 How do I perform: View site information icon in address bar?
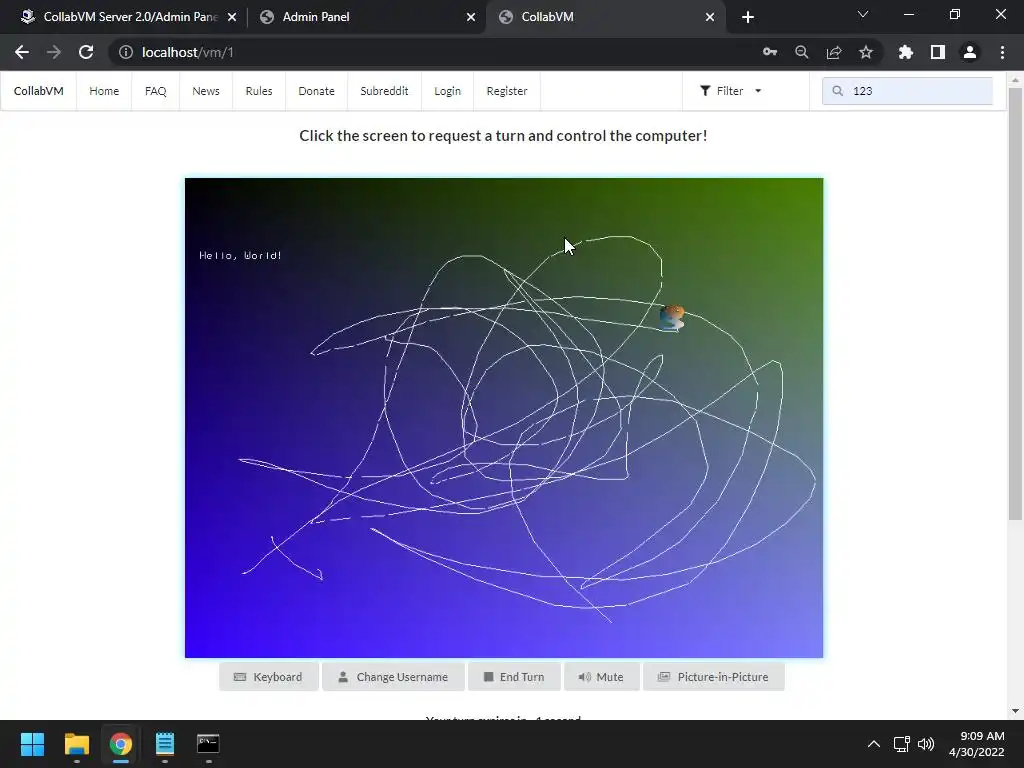pos(125,52)
